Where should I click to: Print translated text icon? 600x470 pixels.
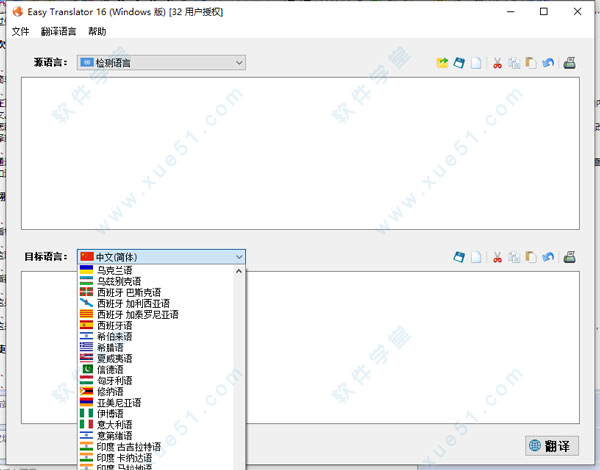pyautogui.click(x=569, y=257)
